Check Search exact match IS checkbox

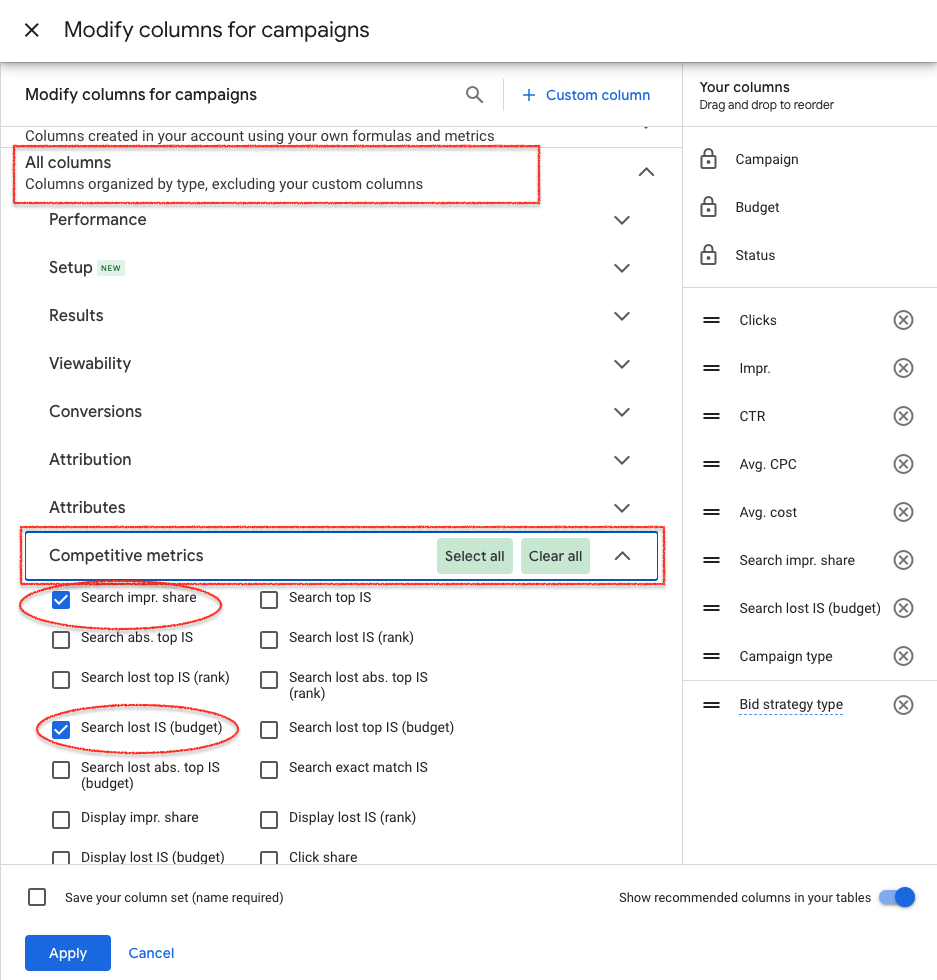269,770
